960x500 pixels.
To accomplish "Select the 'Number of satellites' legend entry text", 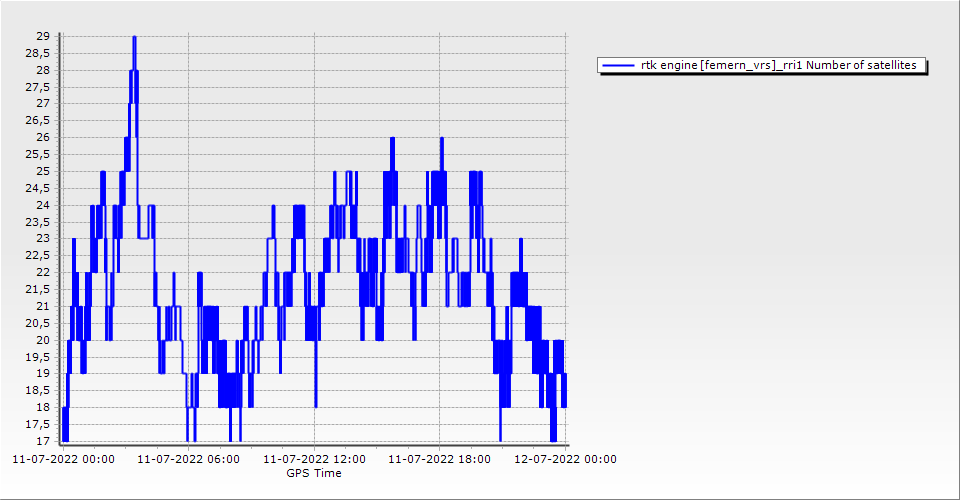I will pos(778,66).
